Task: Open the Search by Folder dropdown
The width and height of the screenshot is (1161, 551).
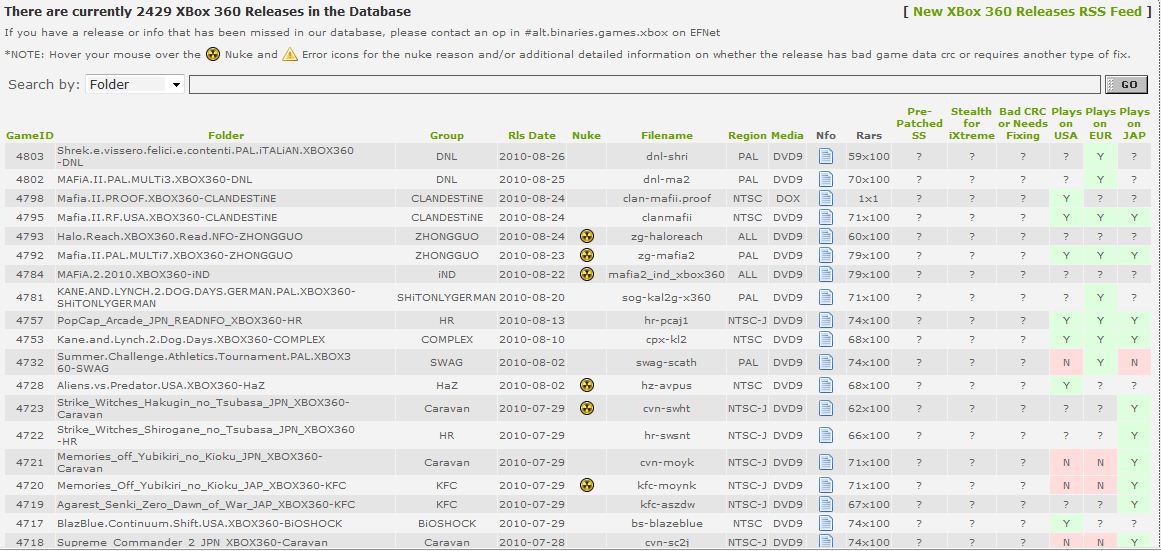Action: (x=135, y=84)
